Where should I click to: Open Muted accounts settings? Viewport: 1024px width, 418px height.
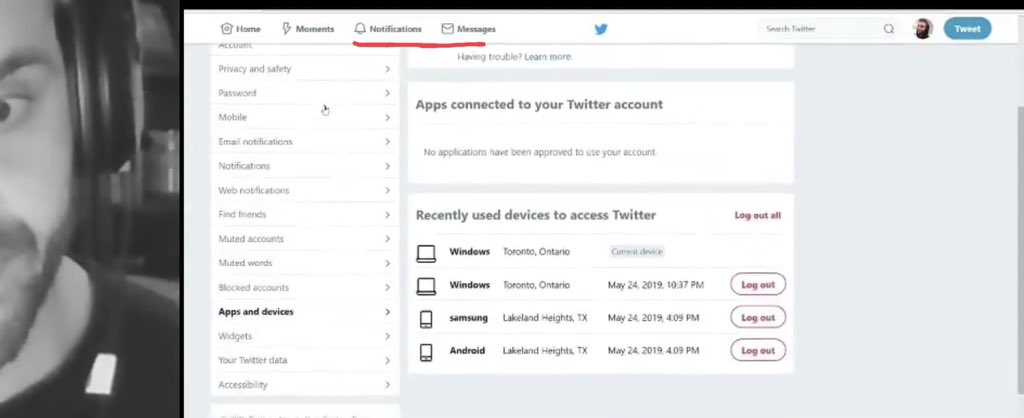tap(305, 239)
